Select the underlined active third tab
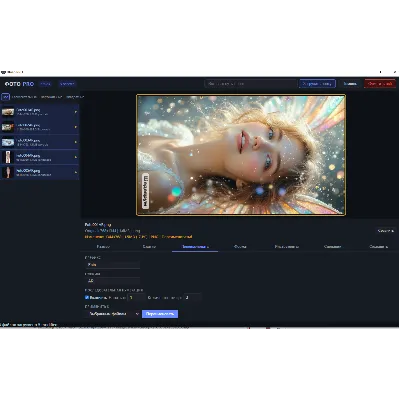The height and width of the screenshot is (400, 400). tap(195, 247)
